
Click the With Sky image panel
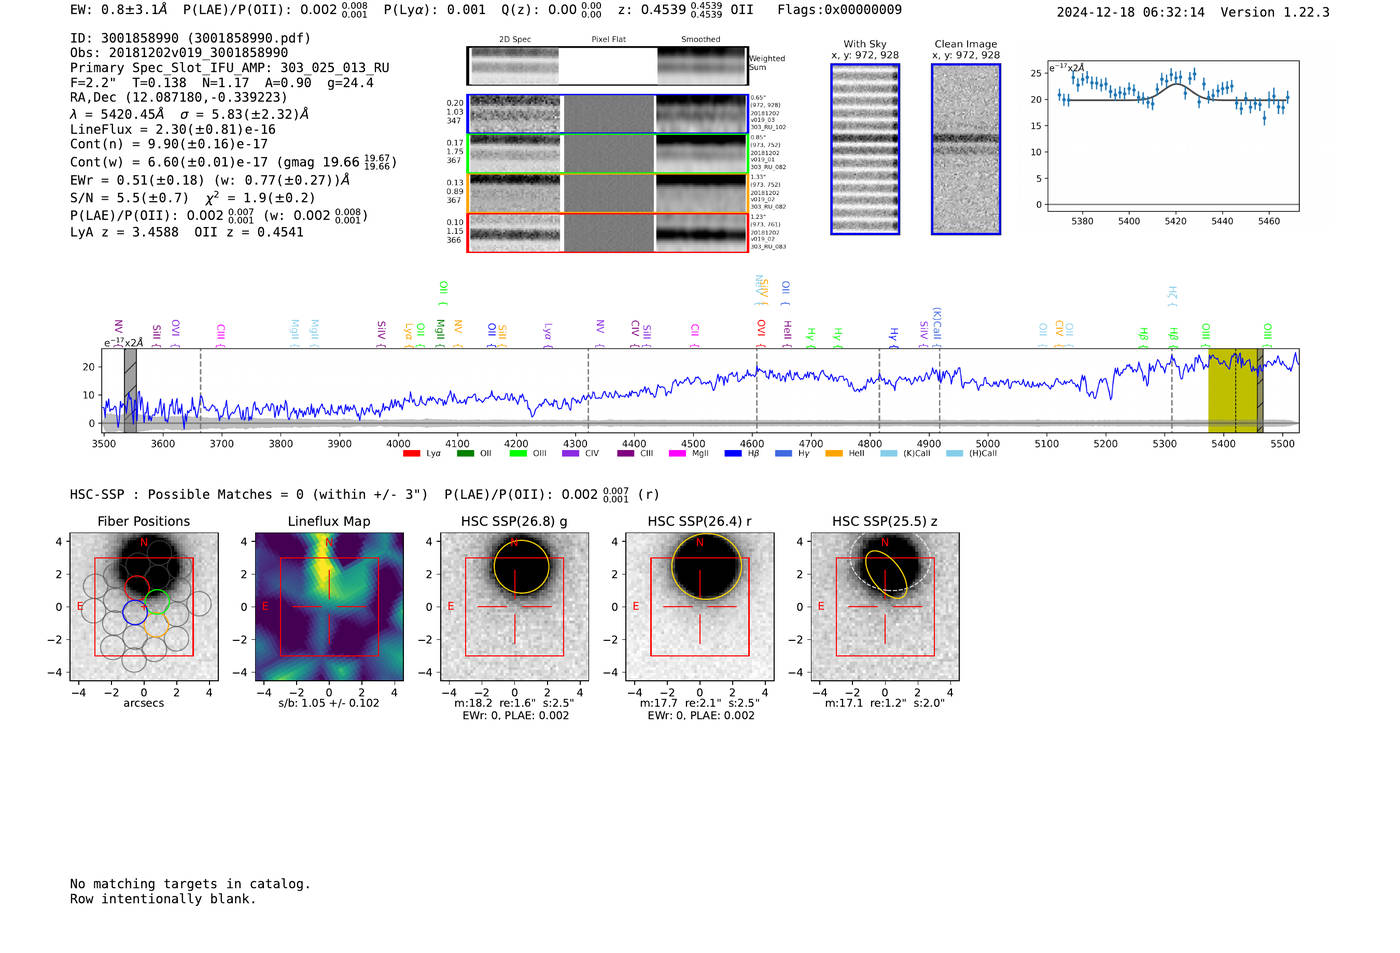[x=865, y=149]
